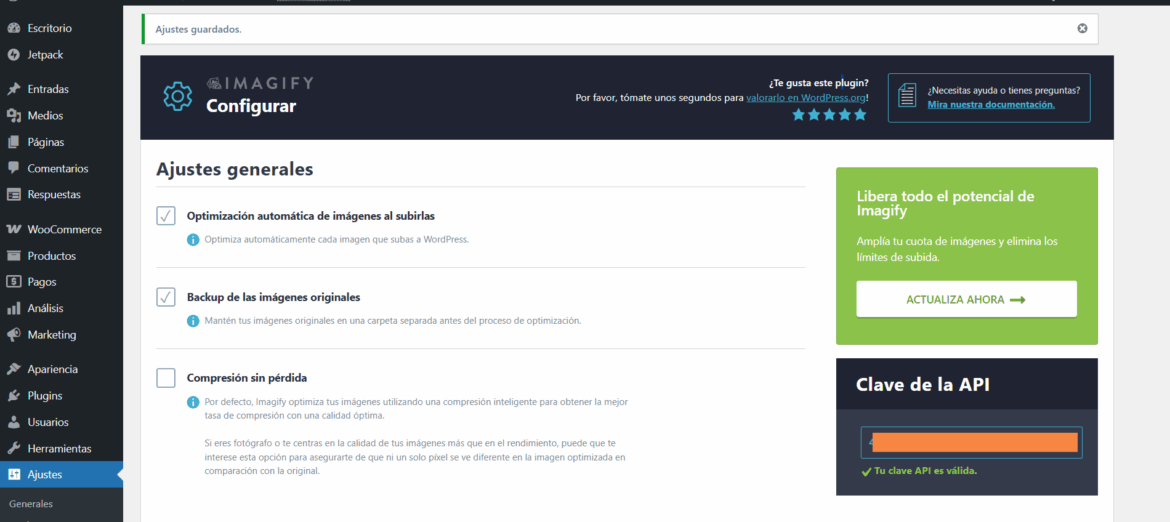Click the Análisis bar chart icon
Image resolution: width=1170 pixels, height=522 pixels.
pyautogui.click(x=13, y=309)
